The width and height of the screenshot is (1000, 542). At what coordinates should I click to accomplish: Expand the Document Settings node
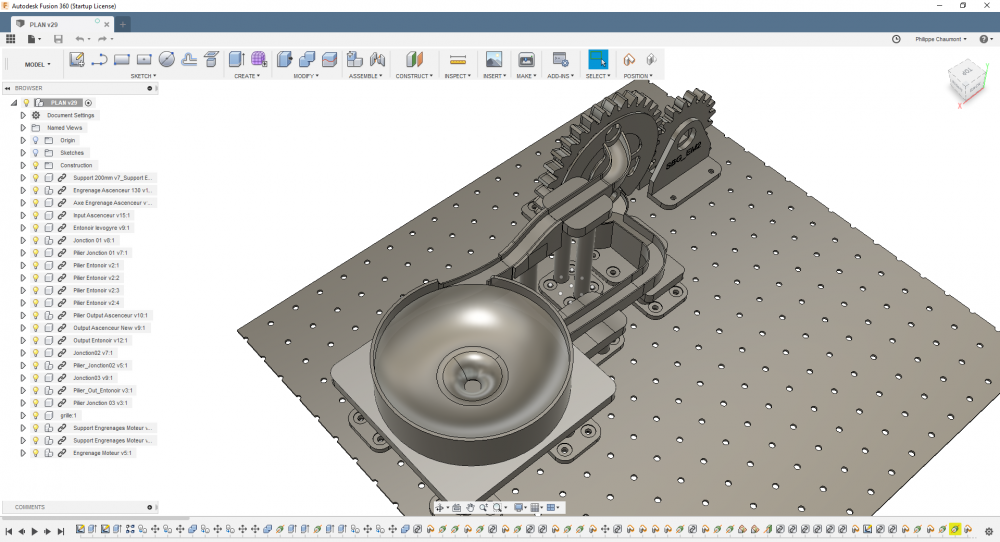(23, 115)
